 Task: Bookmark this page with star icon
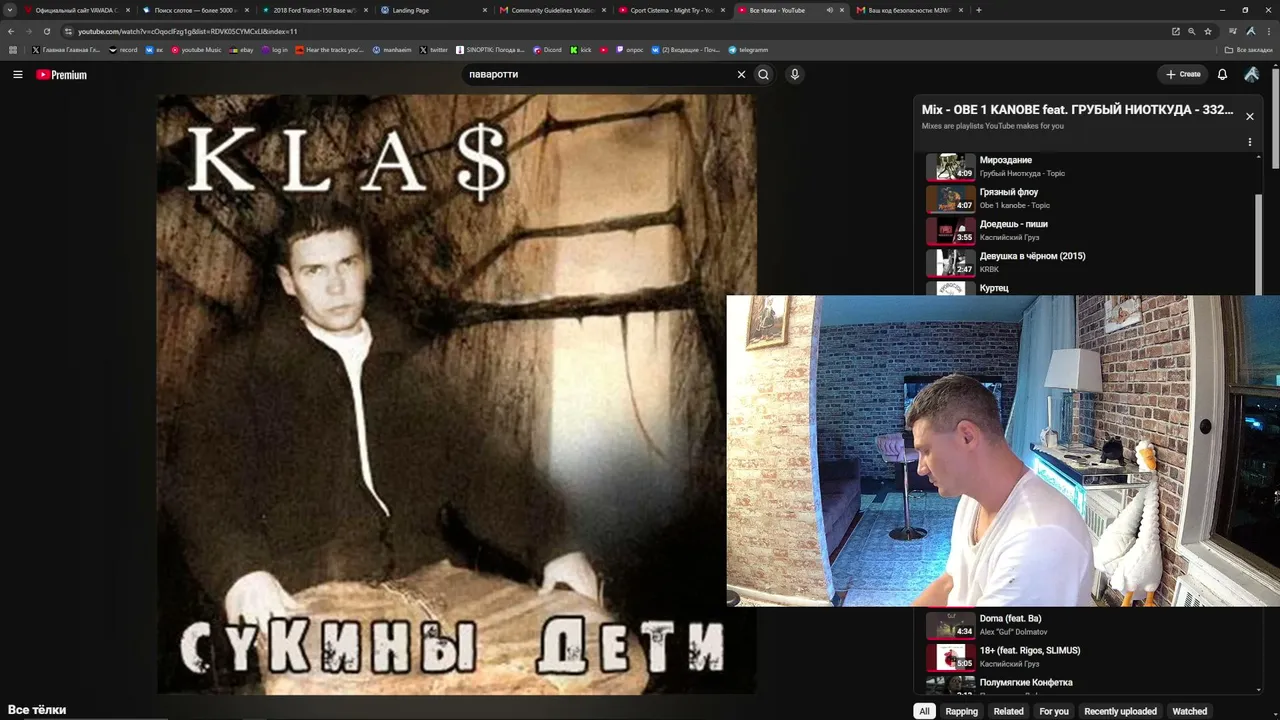1207,31
